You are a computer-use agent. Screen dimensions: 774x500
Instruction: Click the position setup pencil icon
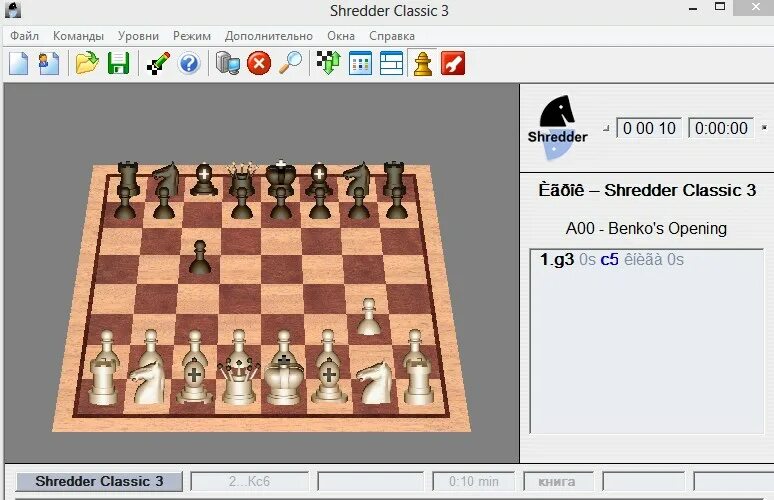pos(158,63)
